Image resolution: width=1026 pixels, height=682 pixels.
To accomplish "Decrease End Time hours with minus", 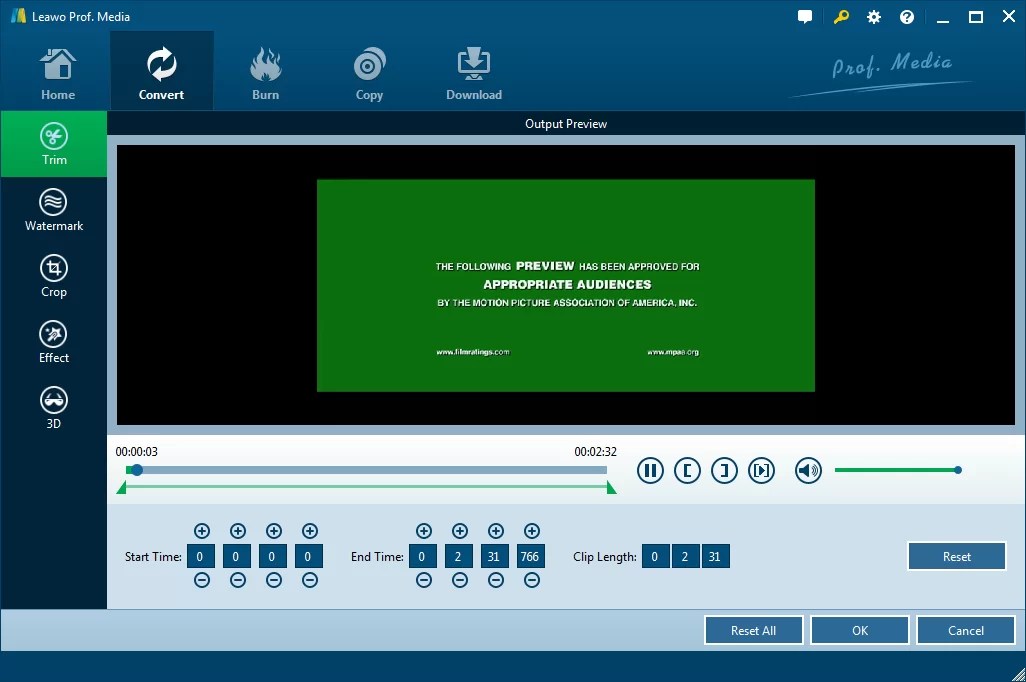I will pyautogui.click(x=423, y=580).
